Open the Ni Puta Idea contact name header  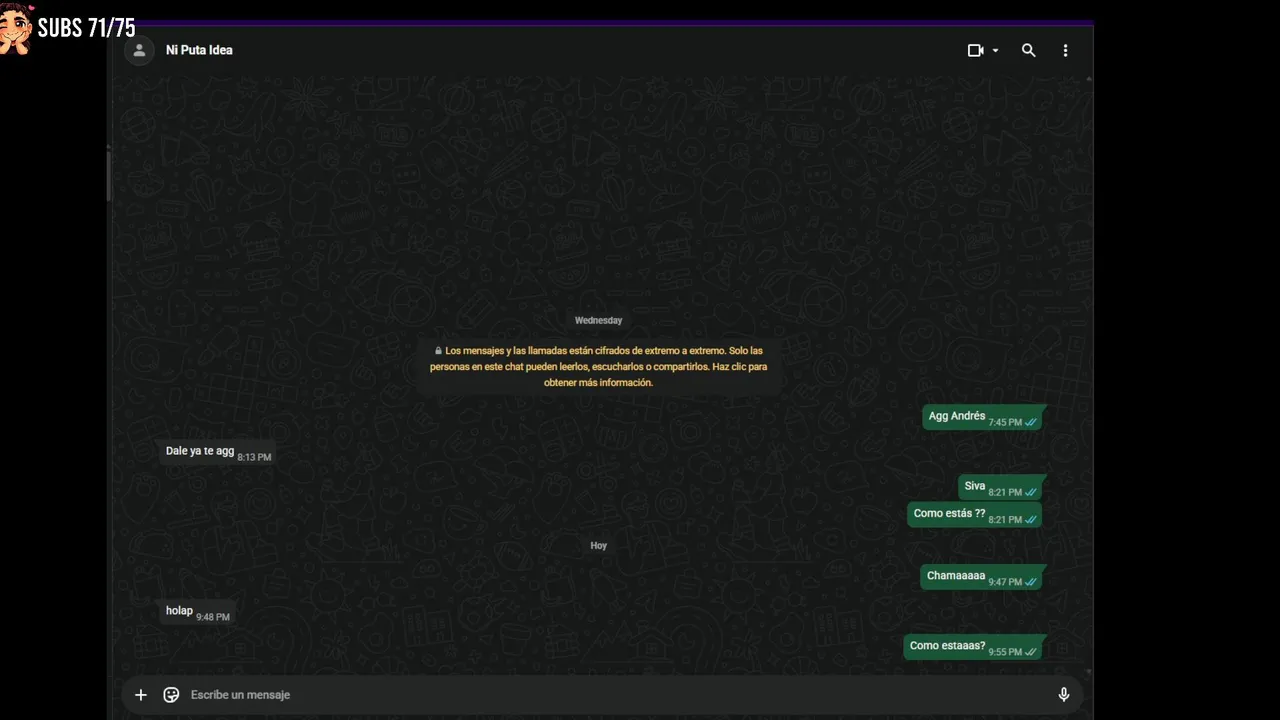click(x=199, y=50)
